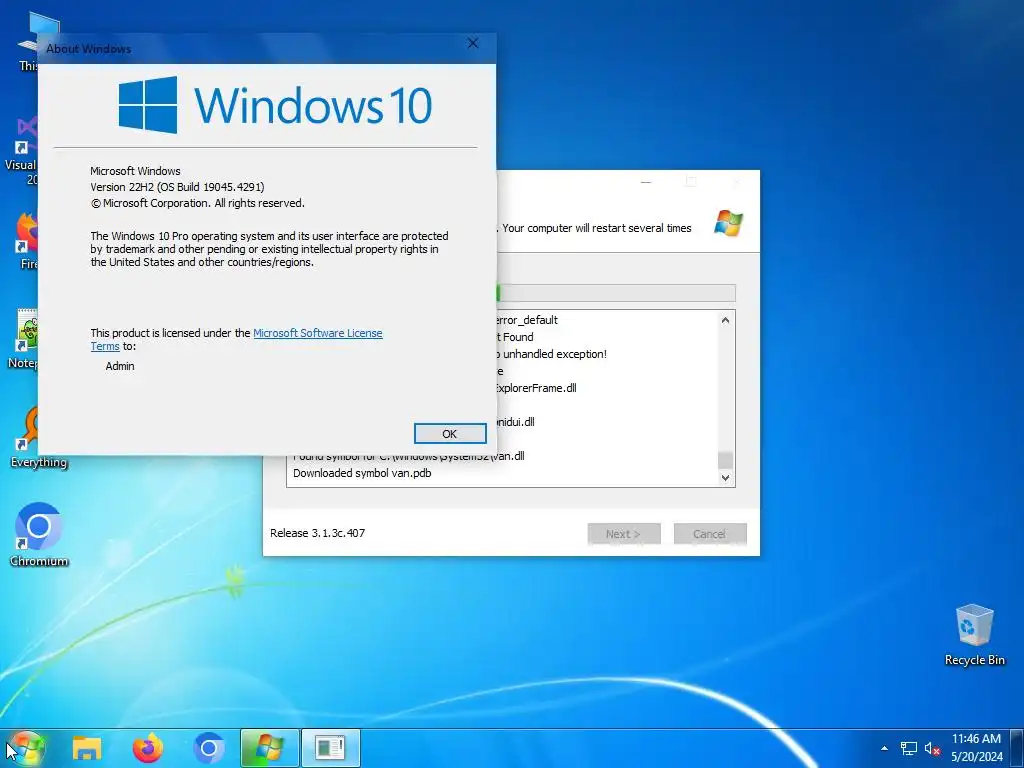This screenshot has height=768, width=1024.
Task: Launch Chromium from the taskbar
Action: tap(209, 748)
